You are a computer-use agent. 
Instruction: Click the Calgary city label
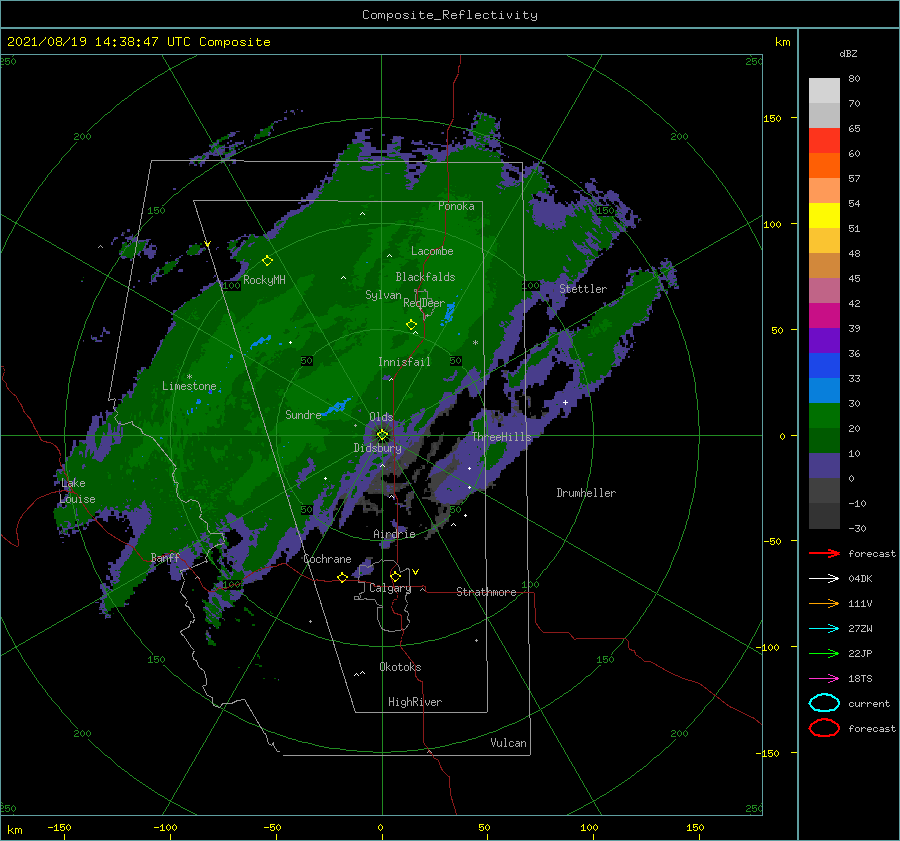pos(390,588)
